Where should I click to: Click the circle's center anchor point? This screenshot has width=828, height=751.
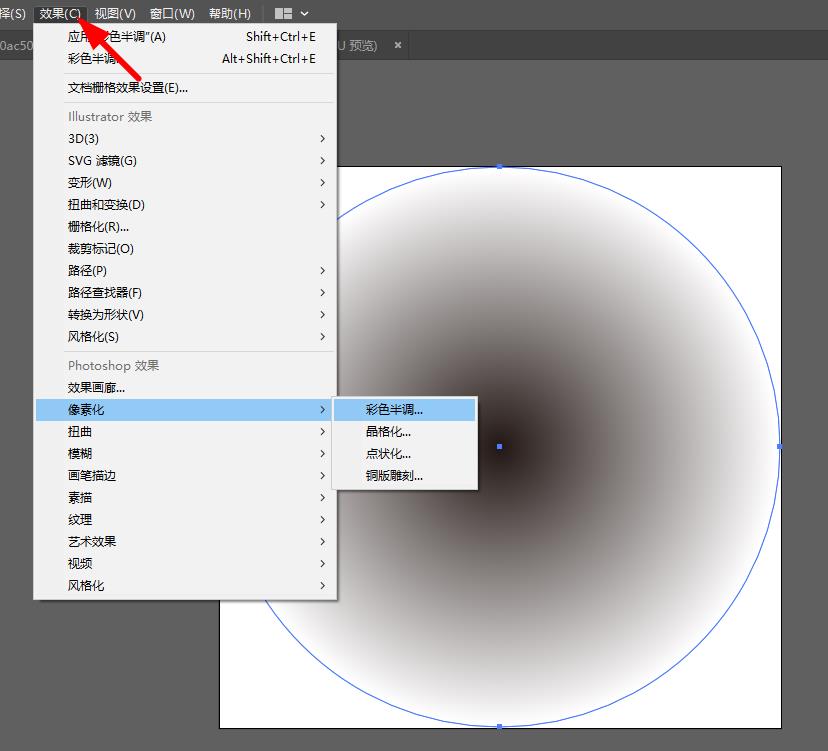tap(500, 447)
